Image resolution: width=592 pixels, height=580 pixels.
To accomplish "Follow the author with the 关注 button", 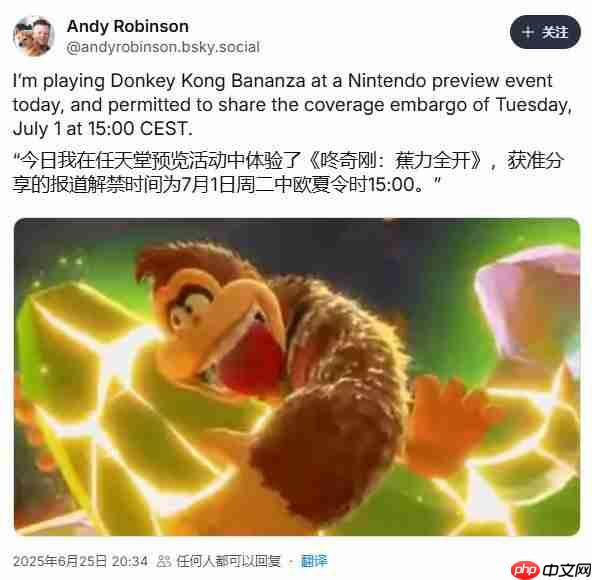I will 545,32.
